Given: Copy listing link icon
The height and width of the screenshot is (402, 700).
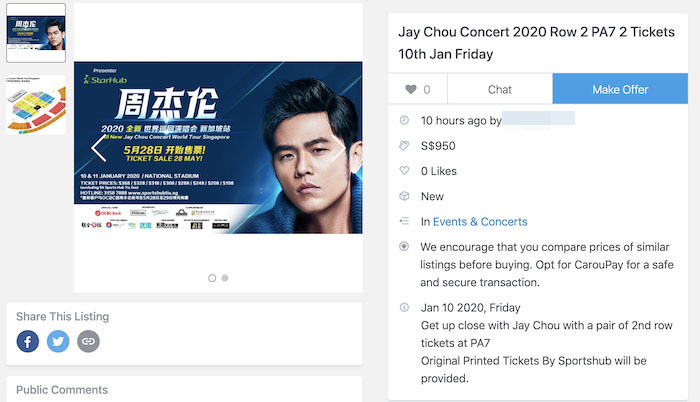Looking at the screenshot, I should [89, 341].
